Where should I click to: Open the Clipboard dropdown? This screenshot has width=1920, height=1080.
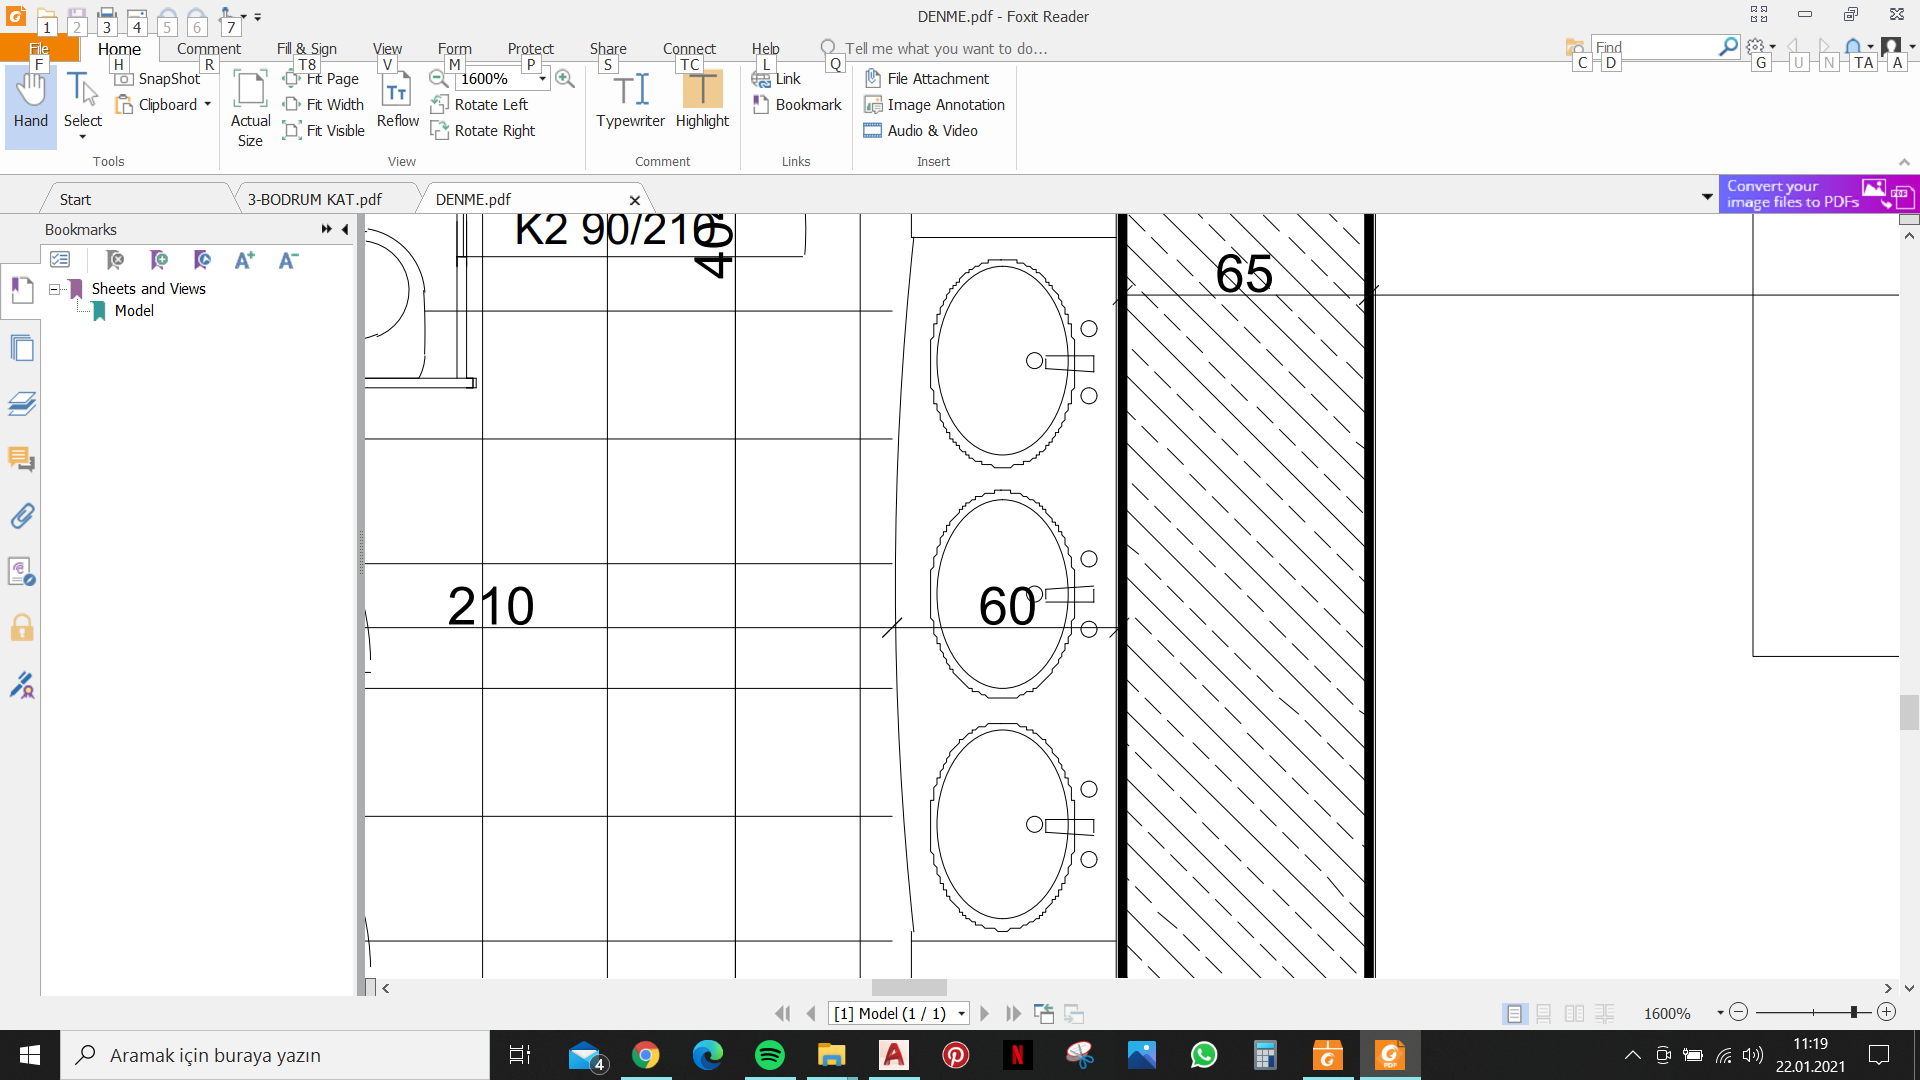pyautogui.click(x=207, y=105)
